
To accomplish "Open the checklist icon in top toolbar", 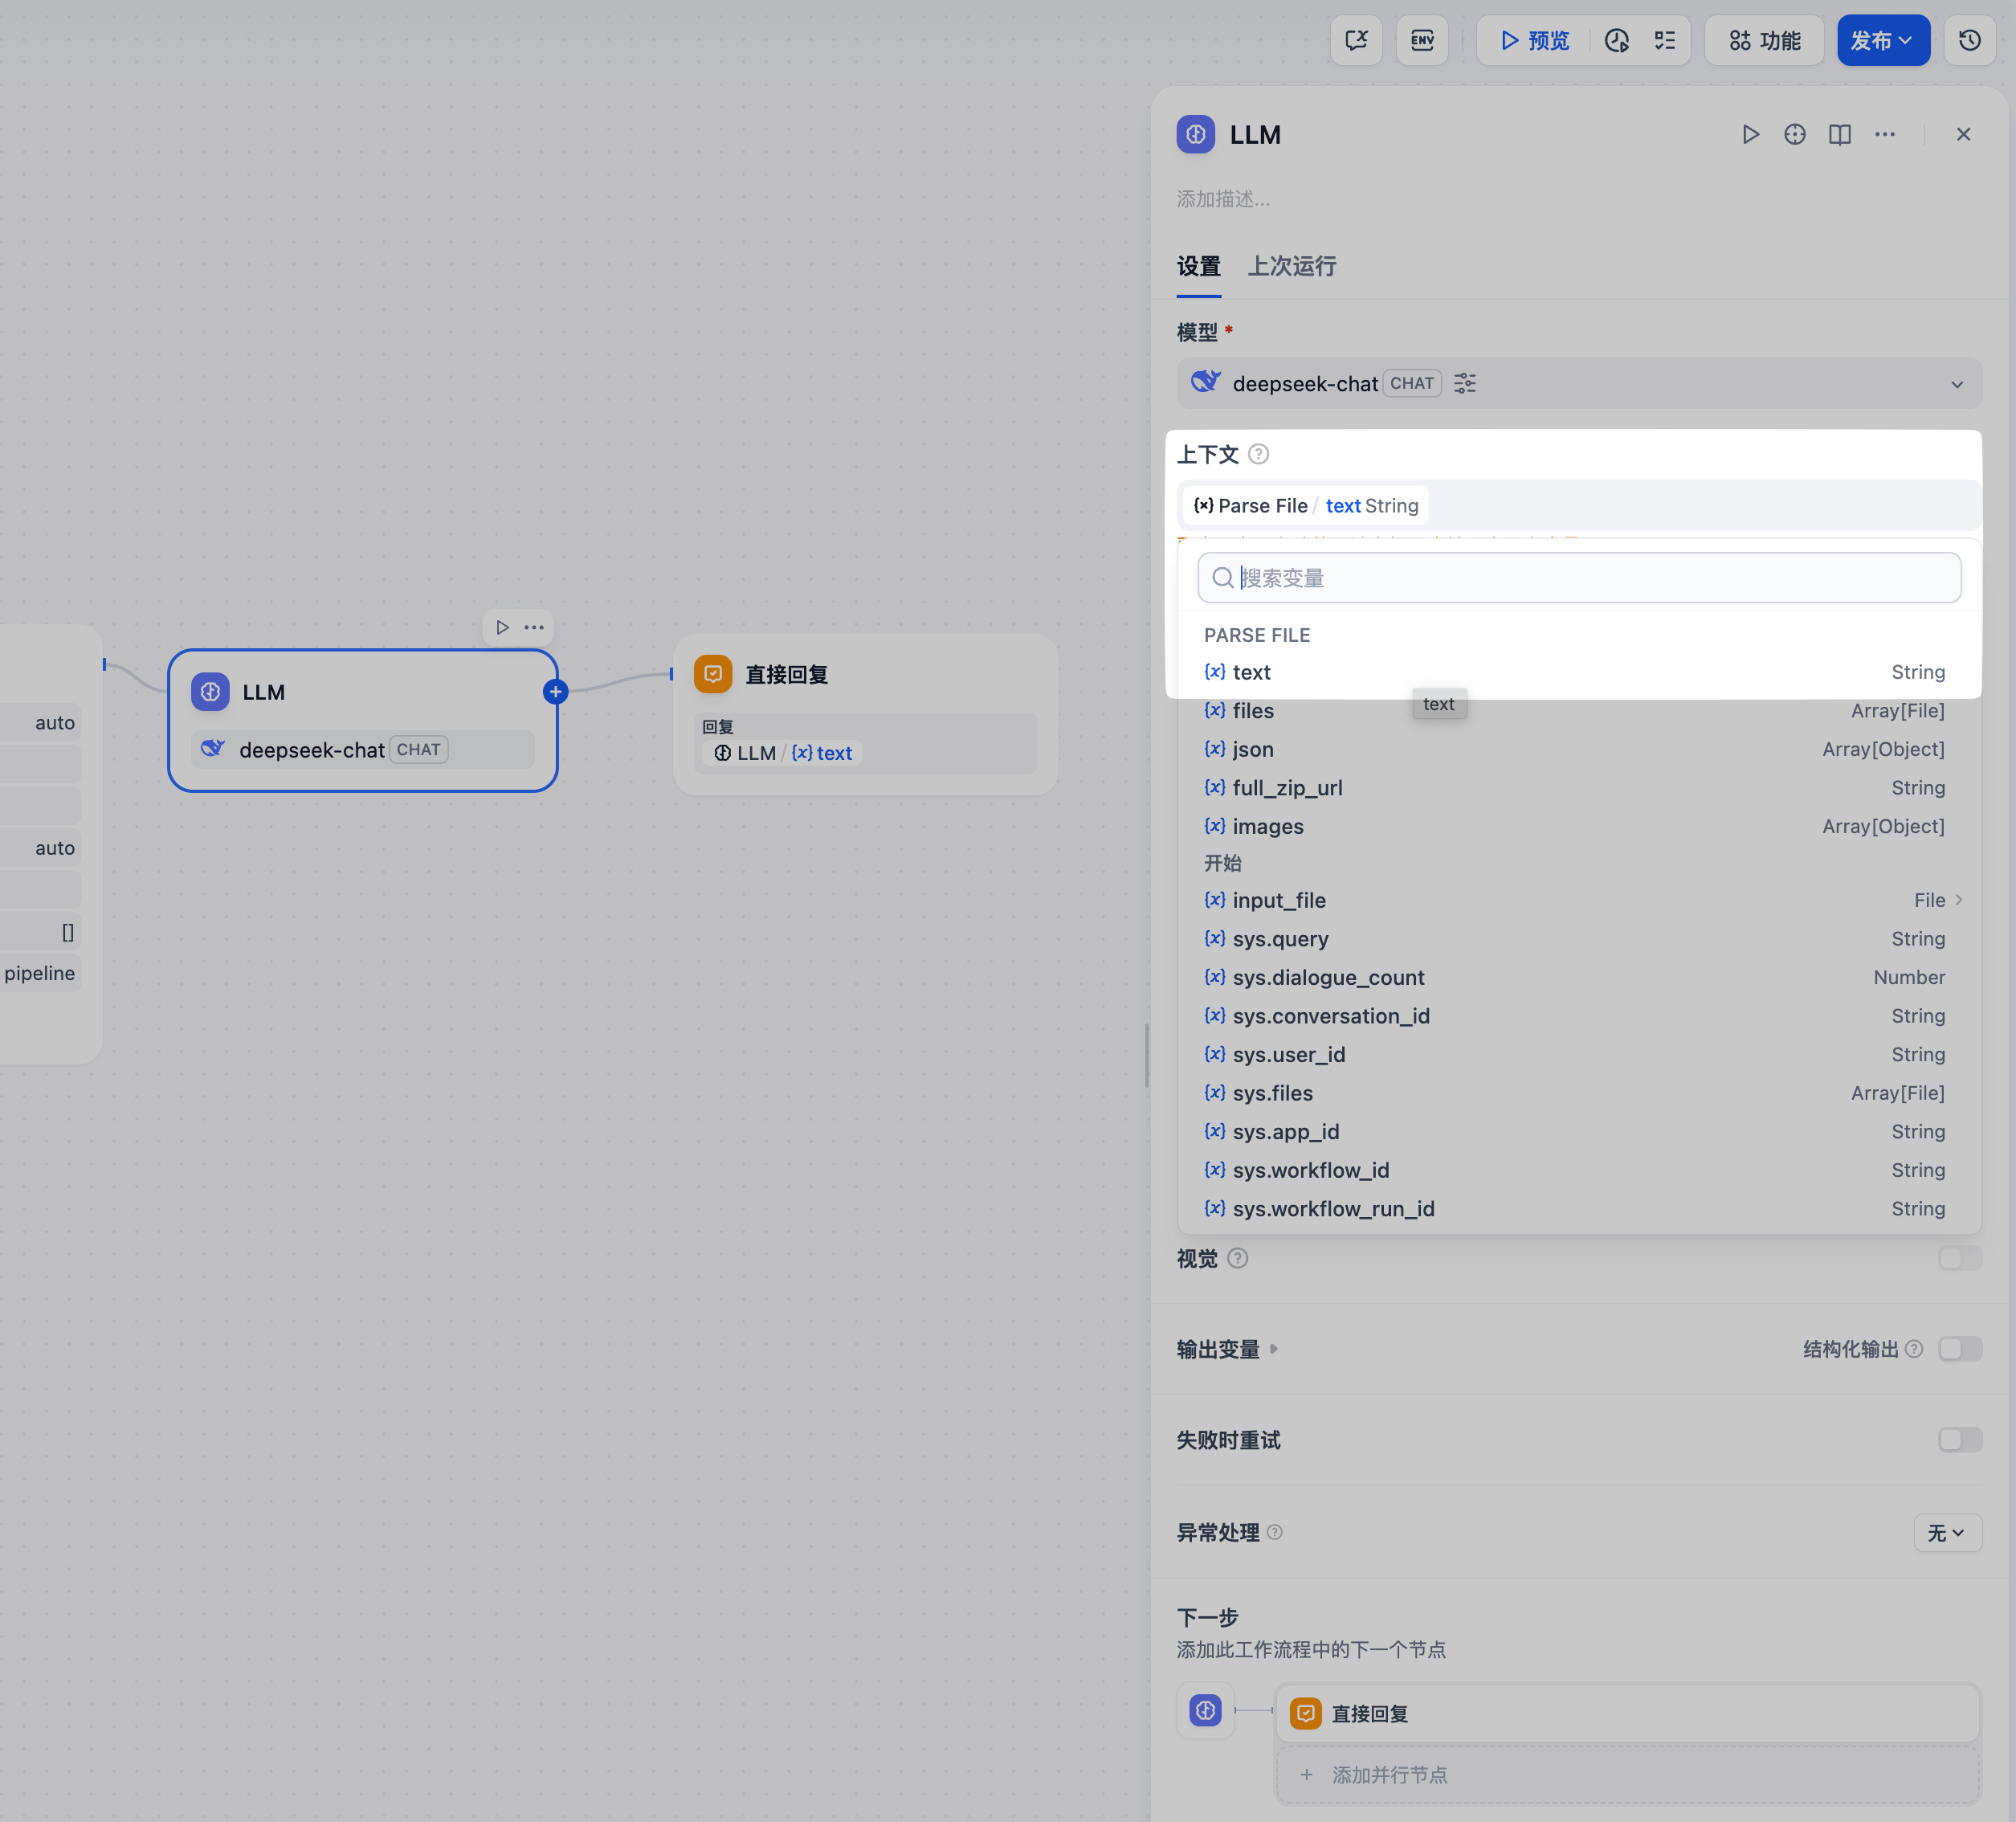I will coord(1664,40).
